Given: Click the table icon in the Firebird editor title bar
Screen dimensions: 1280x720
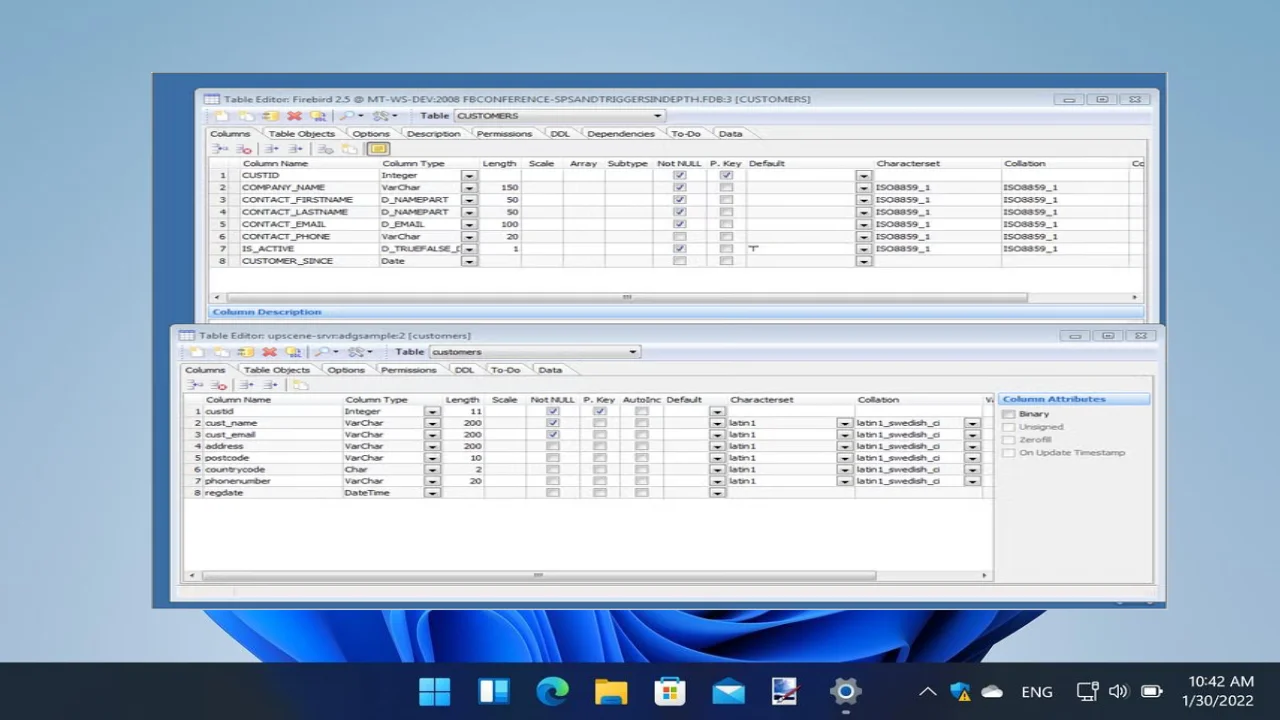Looking at the screenshot, I should click(x=211, y=99).
